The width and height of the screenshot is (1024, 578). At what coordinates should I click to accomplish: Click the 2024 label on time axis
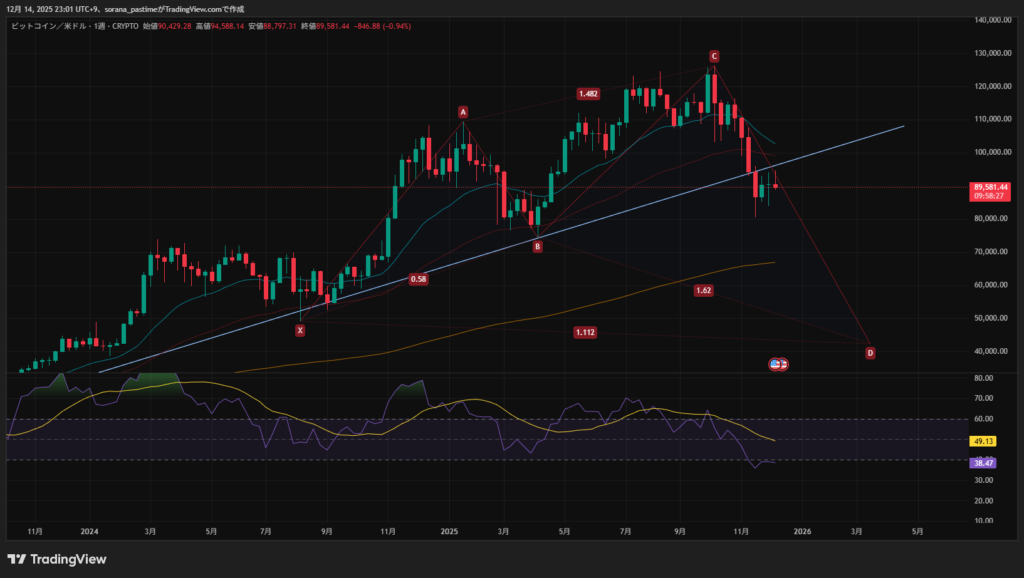point(88,532)
